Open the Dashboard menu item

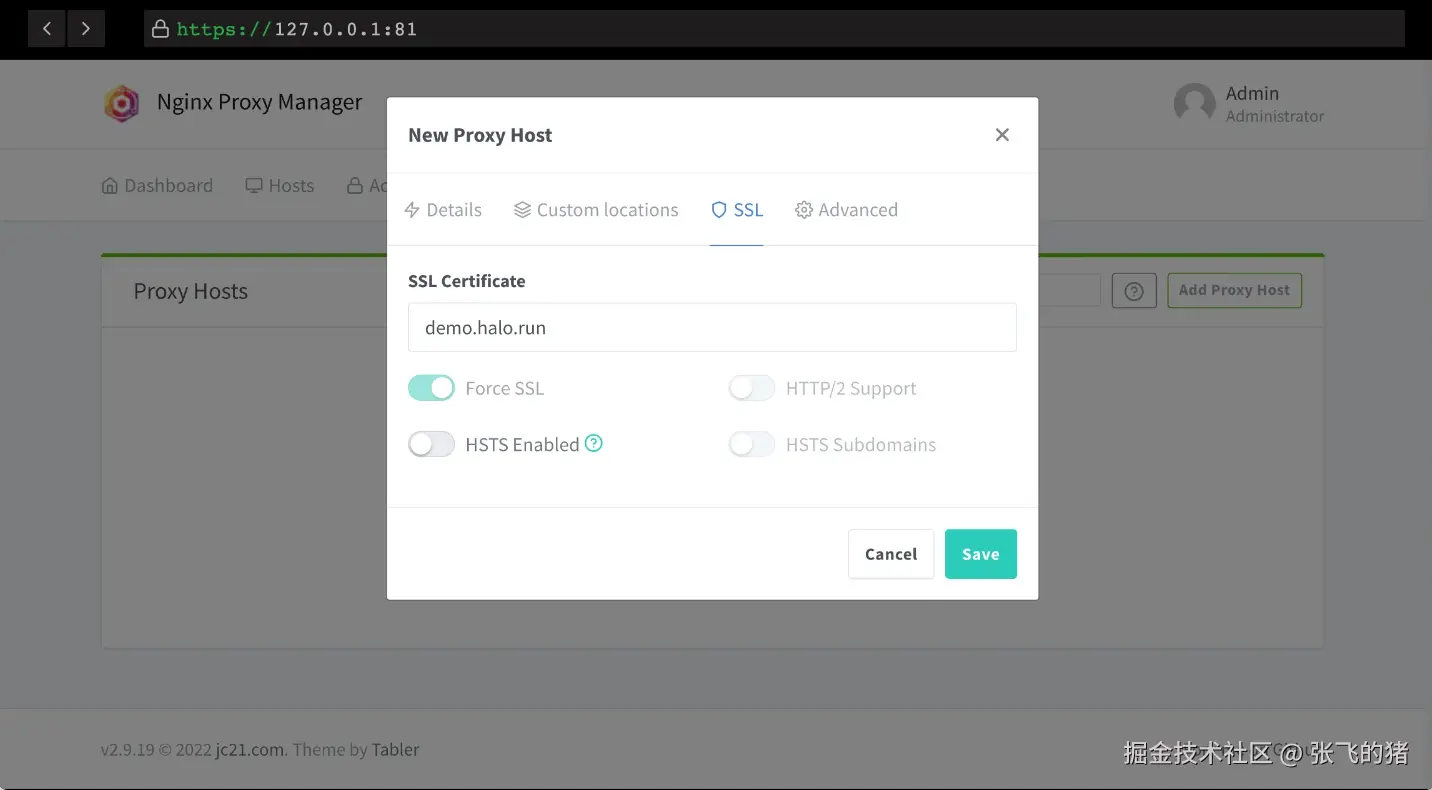click(x=157, y=186)
